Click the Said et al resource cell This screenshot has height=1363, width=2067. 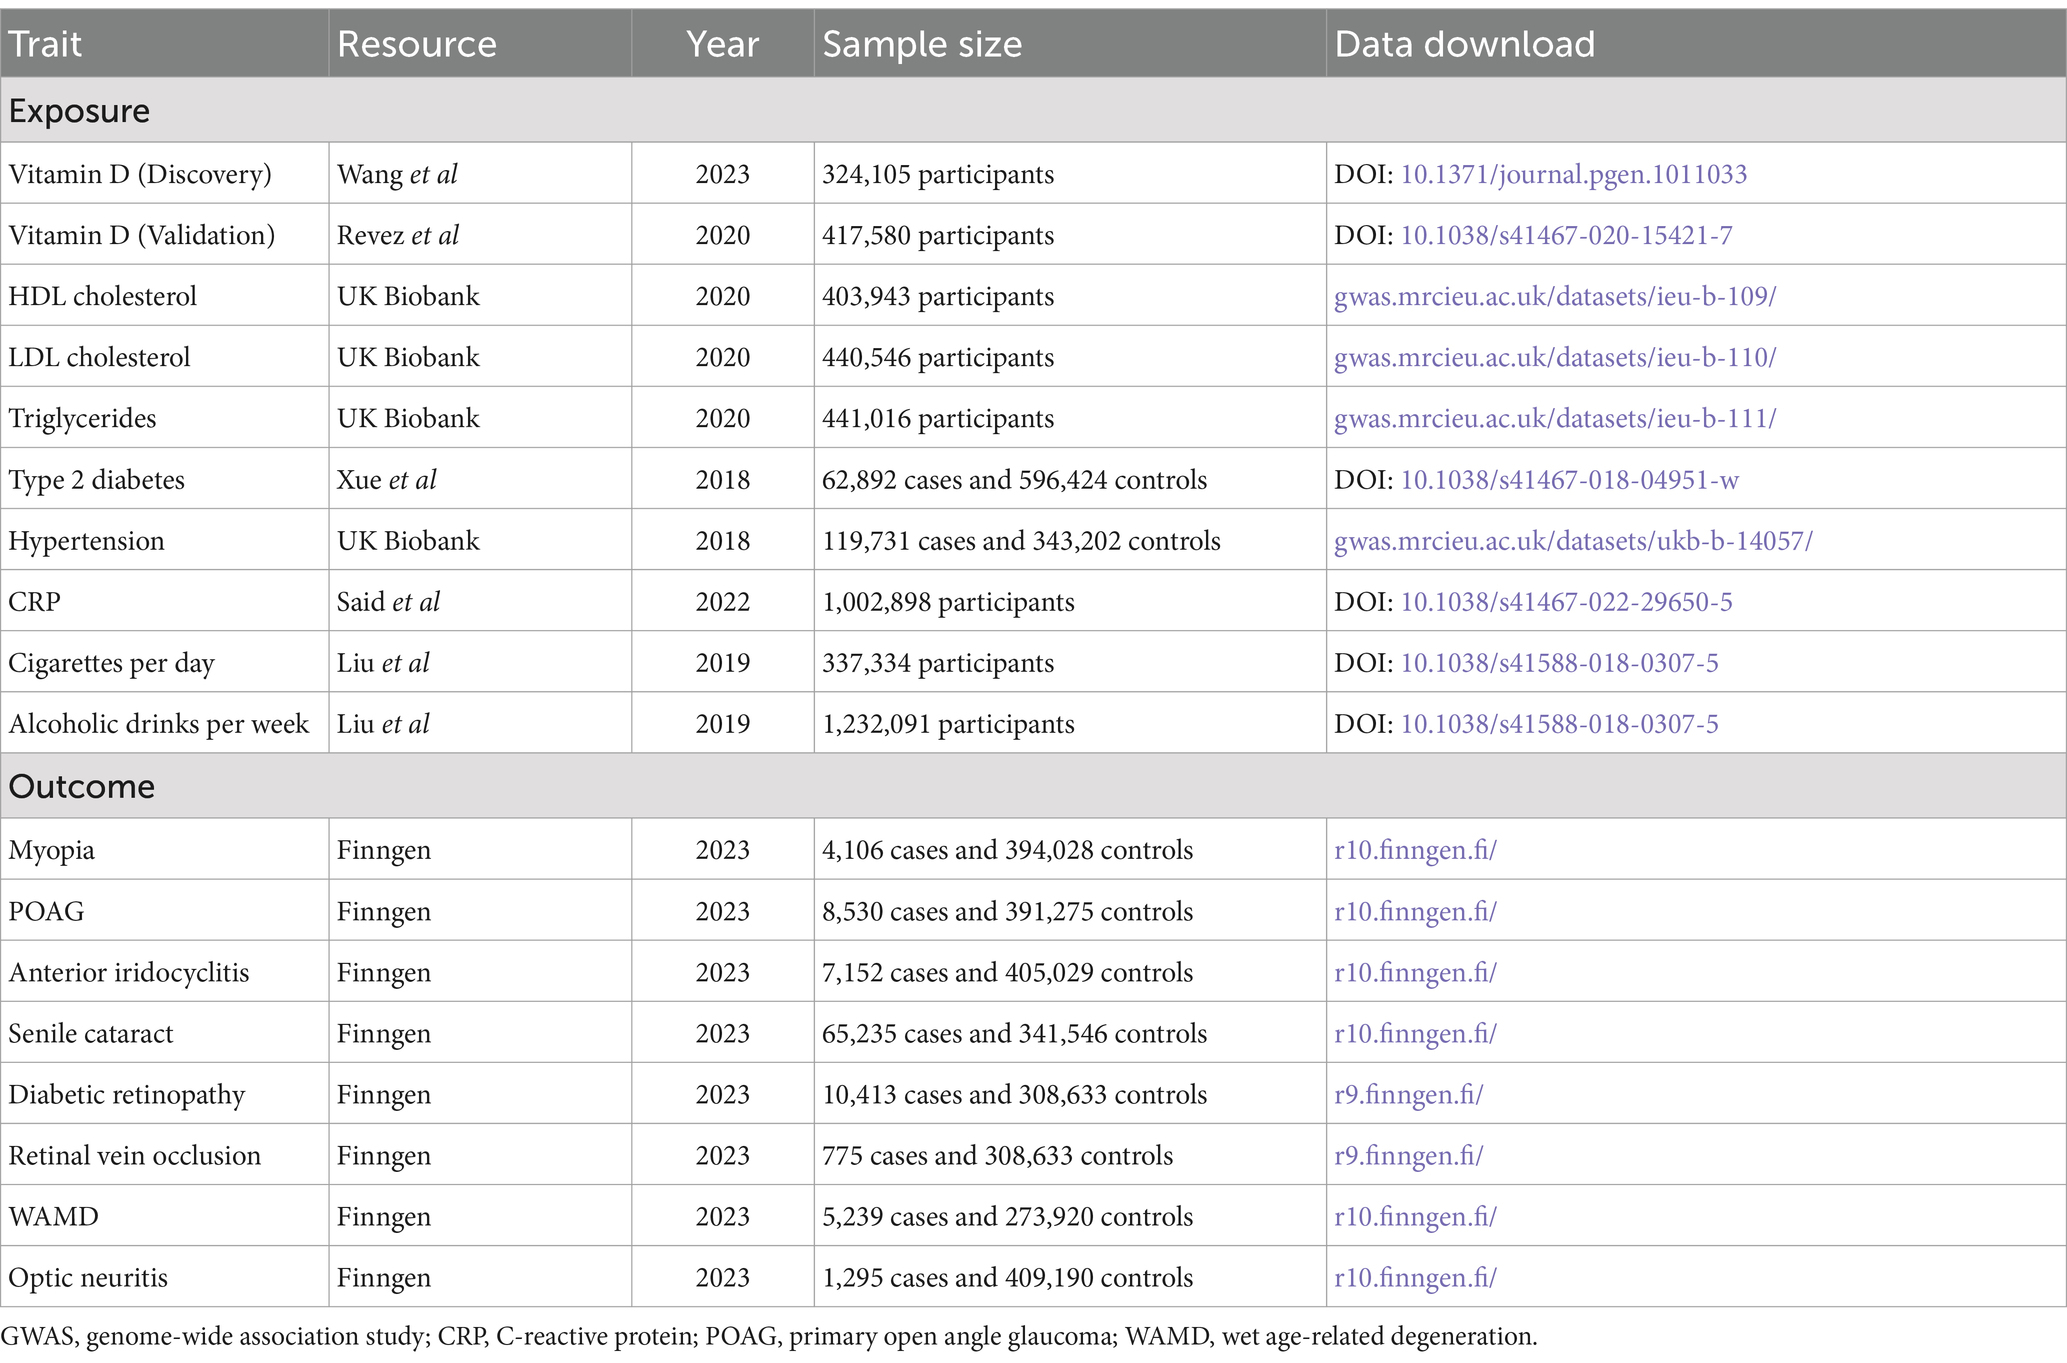coord(480,602)
